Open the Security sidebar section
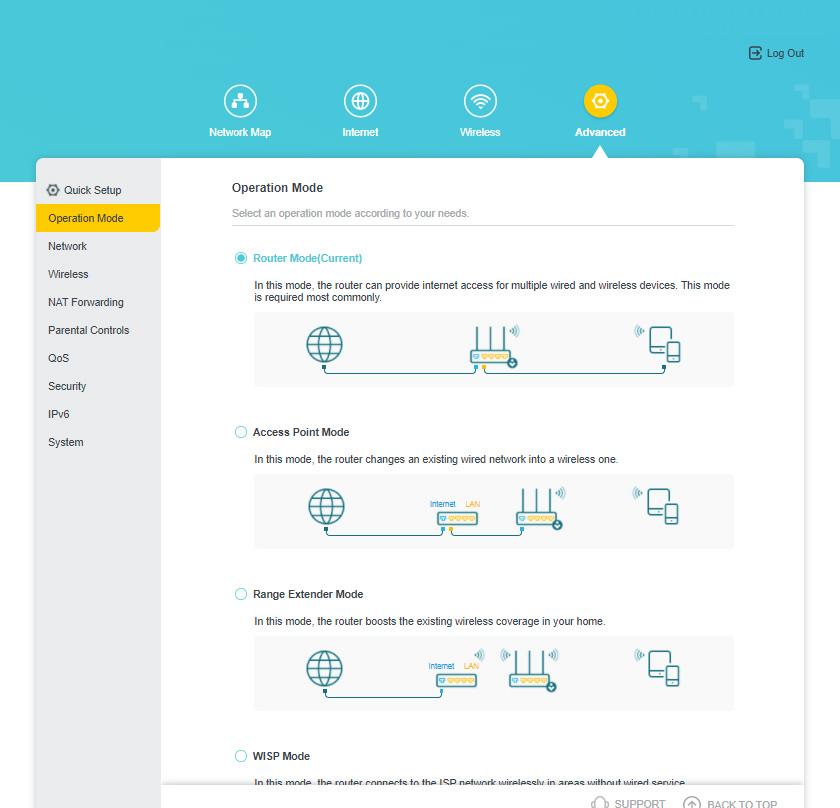This screenshot has width=840, height=808. click(x=67, y=386)
